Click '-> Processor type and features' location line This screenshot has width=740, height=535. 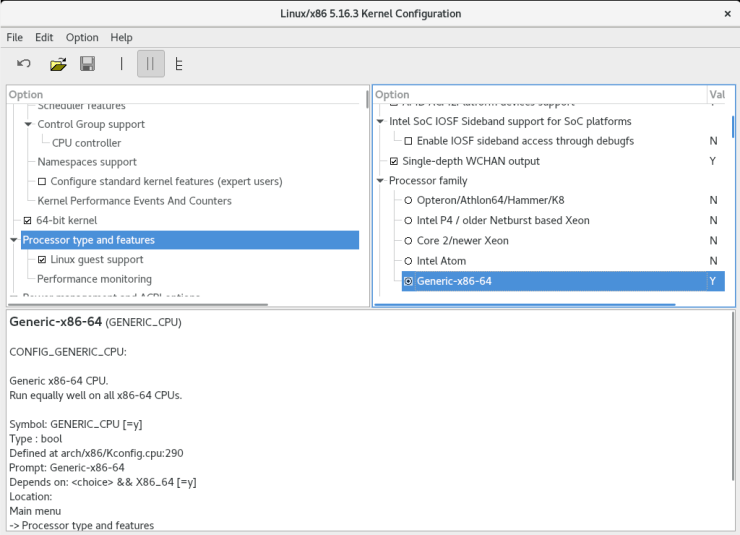point(82,526)
